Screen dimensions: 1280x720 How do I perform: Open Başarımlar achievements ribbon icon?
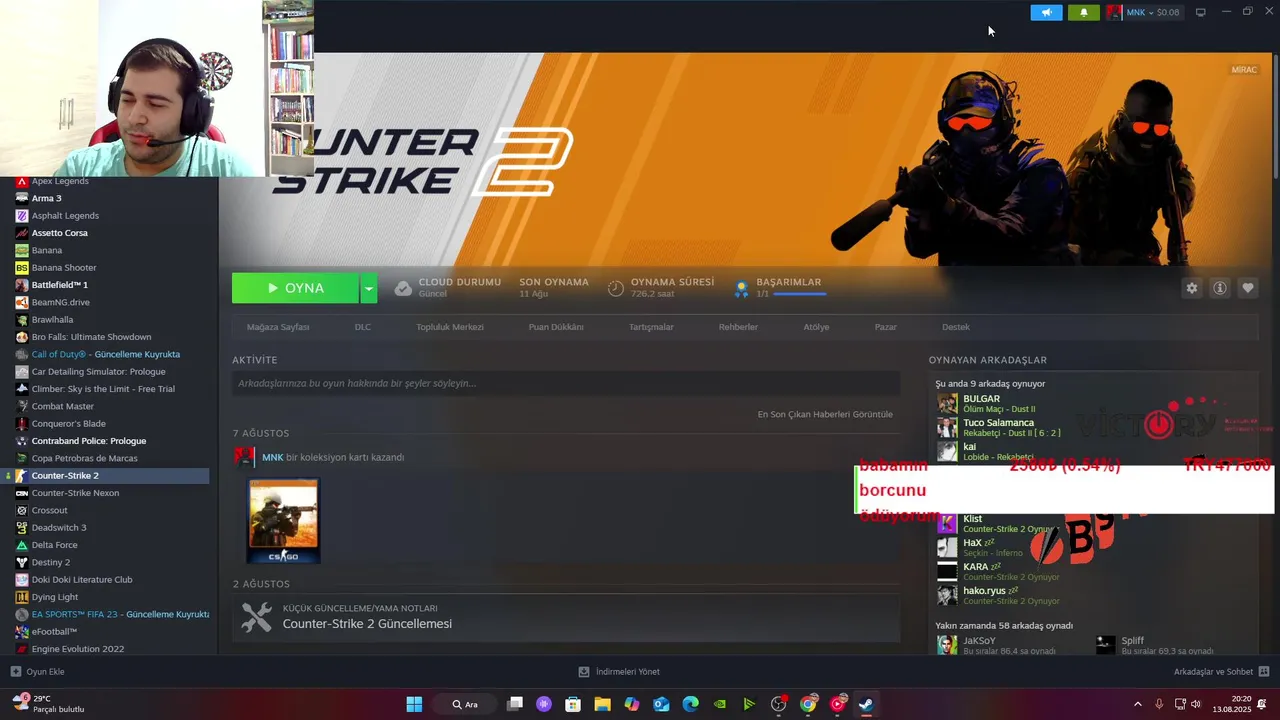tap(742, 288)
